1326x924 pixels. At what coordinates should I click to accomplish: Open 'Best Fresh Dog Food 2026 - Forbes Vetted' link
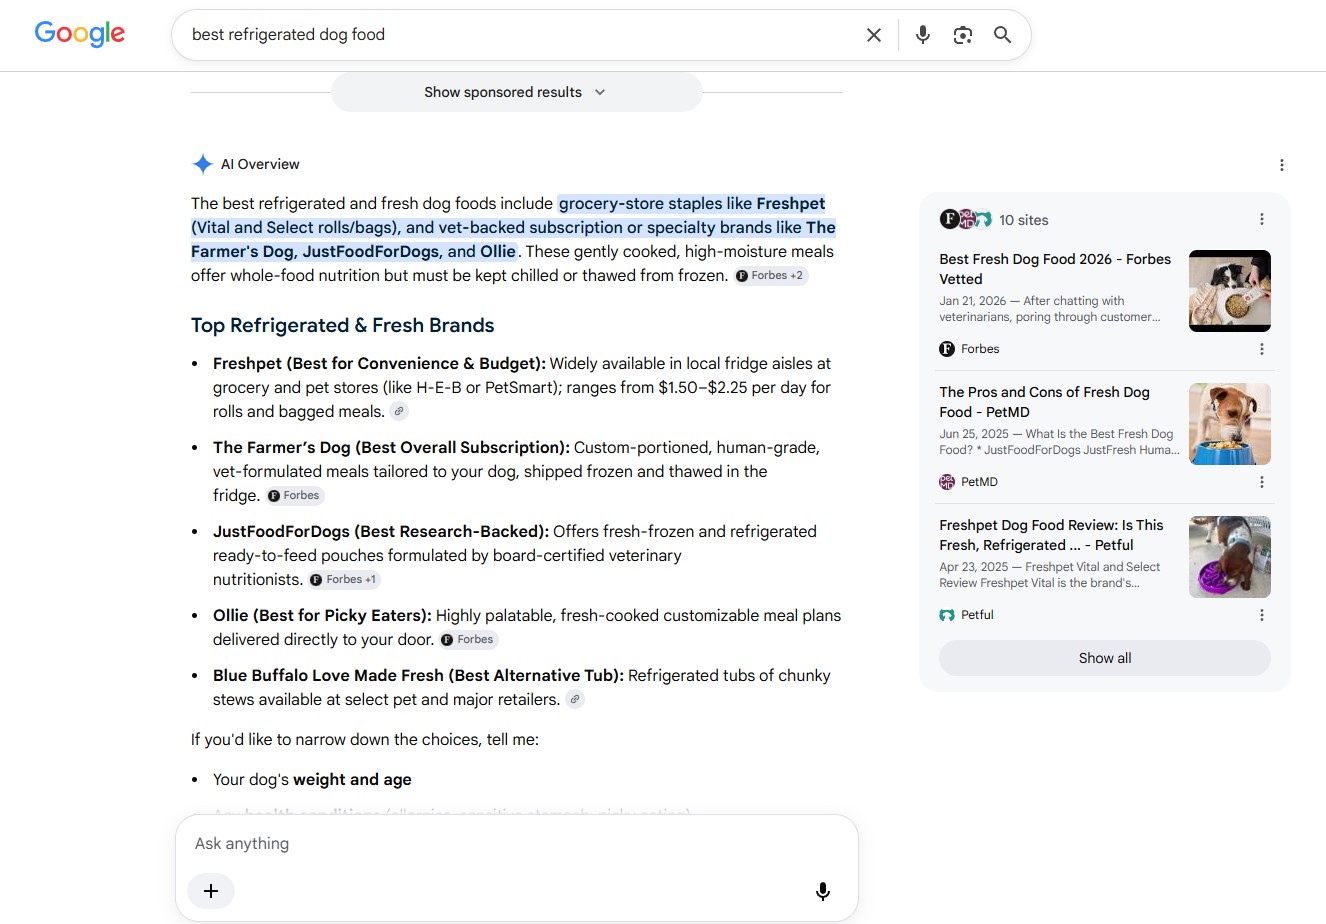pyautogui.click(x=1055, y=269)
